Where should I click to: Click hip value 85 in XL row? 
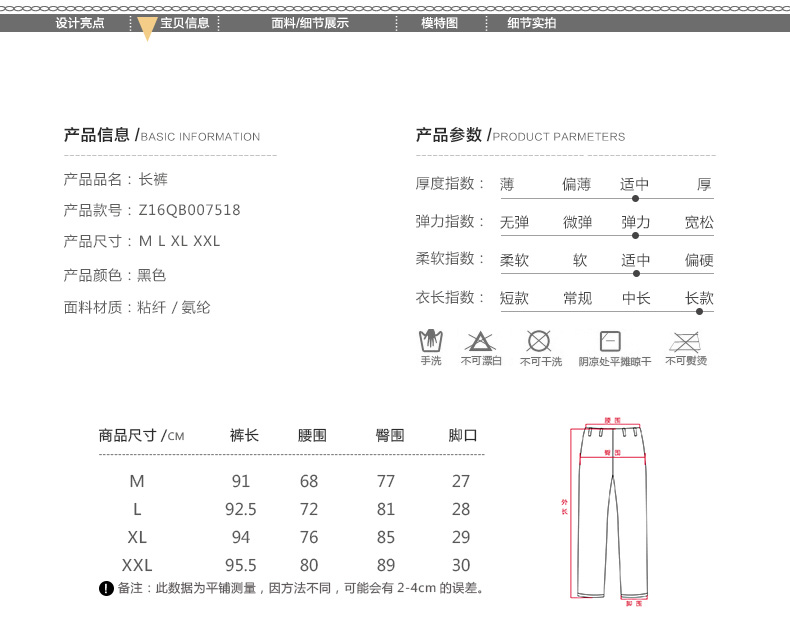pyautogui.click(x=386, y=537)
